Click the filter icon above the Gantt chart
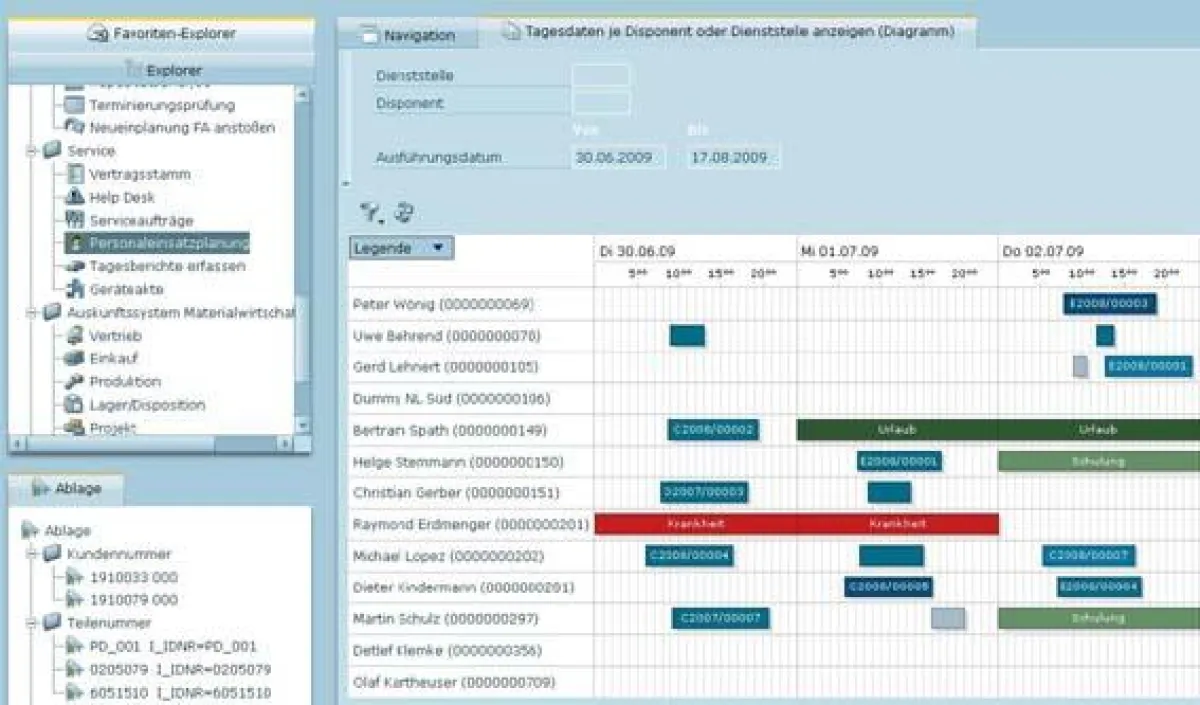Screen dimensions: 1200x705 tap(368, 209)
